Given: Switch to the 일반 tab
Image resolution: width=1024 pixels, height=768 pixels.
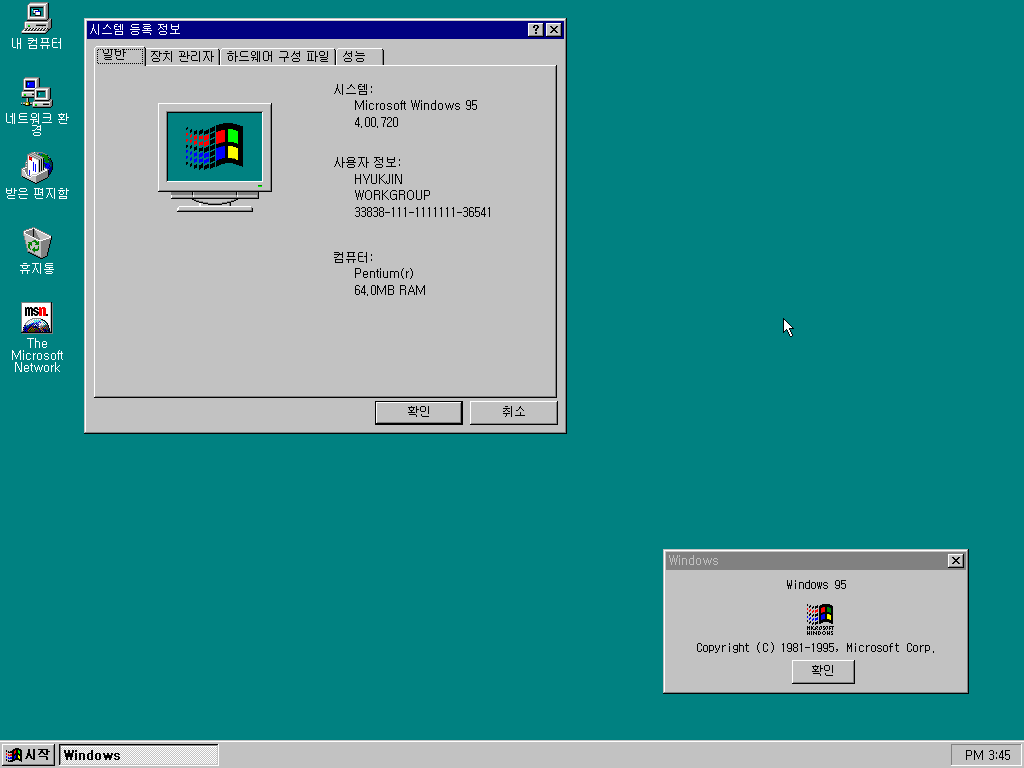Looking at the screenshot, I should click(x=120, y=56).
